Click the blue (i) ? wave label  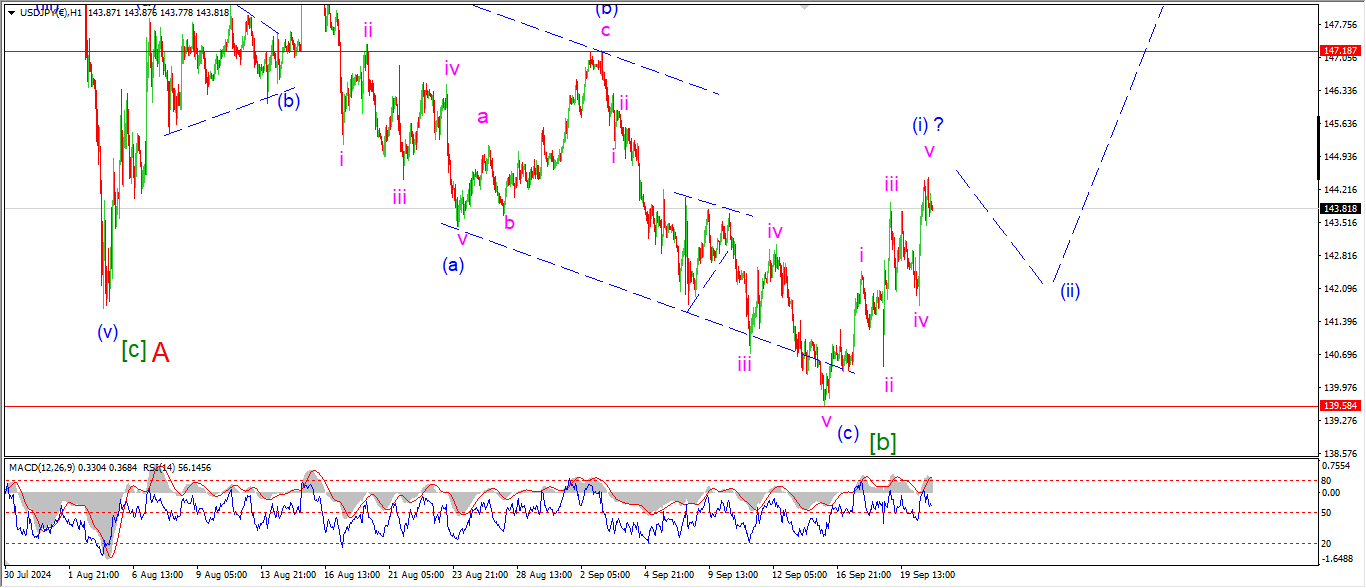click(x=927, y=125)
